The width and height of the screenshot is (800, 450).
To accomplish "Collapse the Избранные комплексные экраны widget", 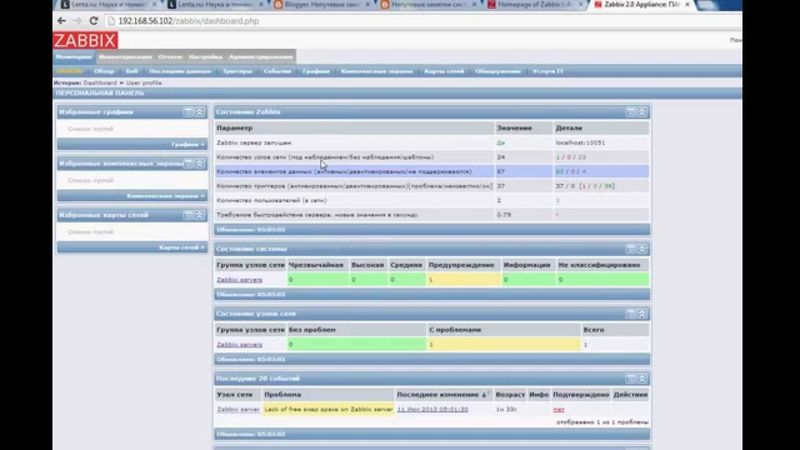I will 199,164.
